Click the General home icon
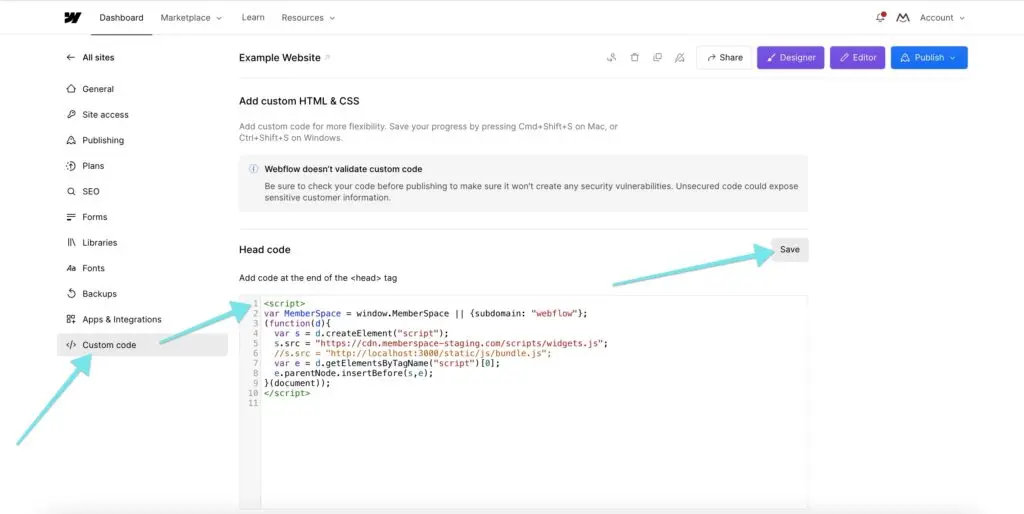1024x514 pixels. (71, 89)
